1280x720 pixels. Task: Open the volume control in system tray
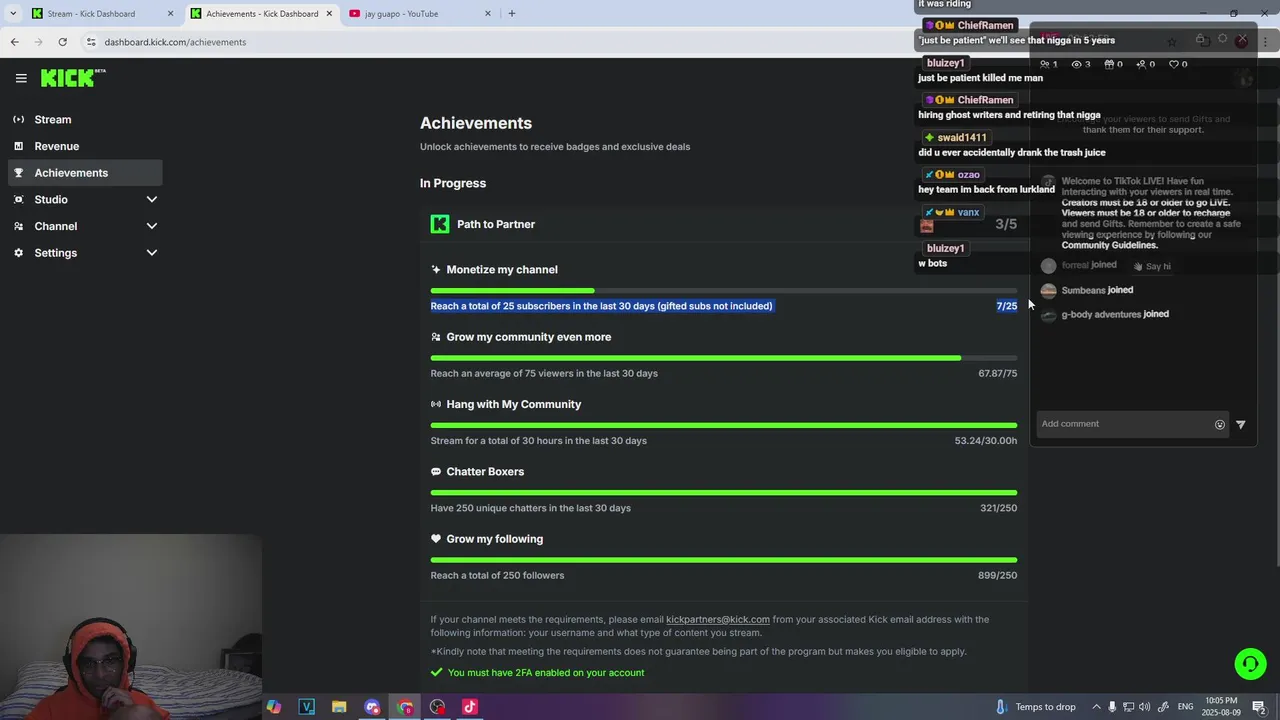click(x=1144, y=707)
